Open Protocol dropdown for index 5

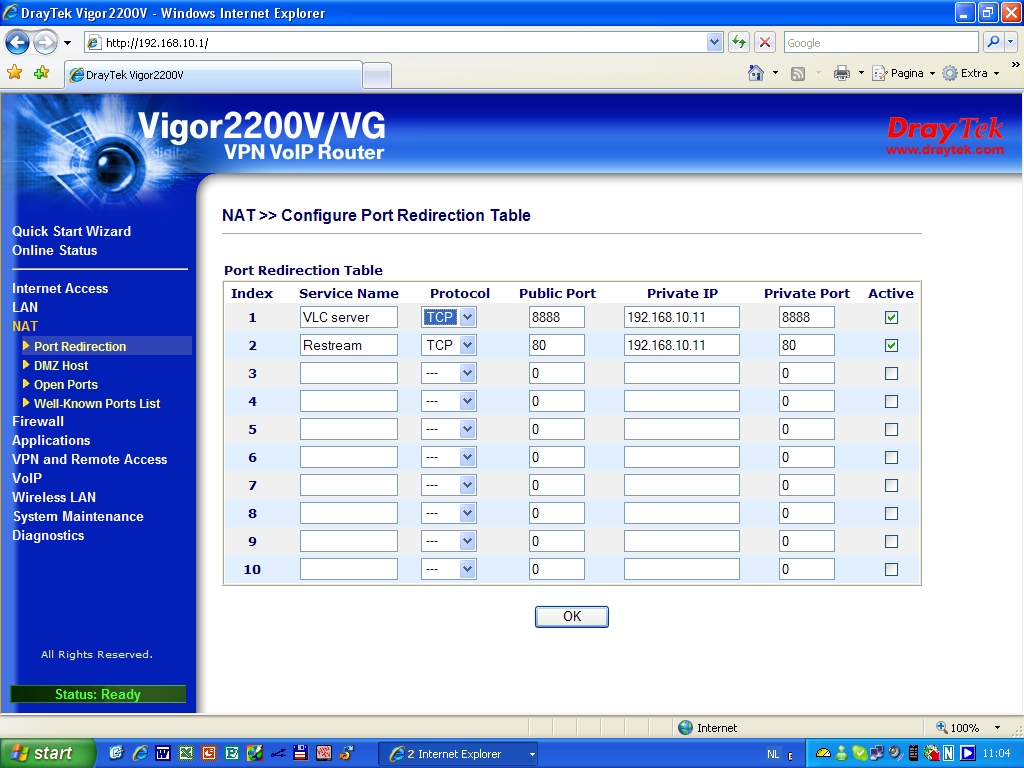[x=449, y=430]
